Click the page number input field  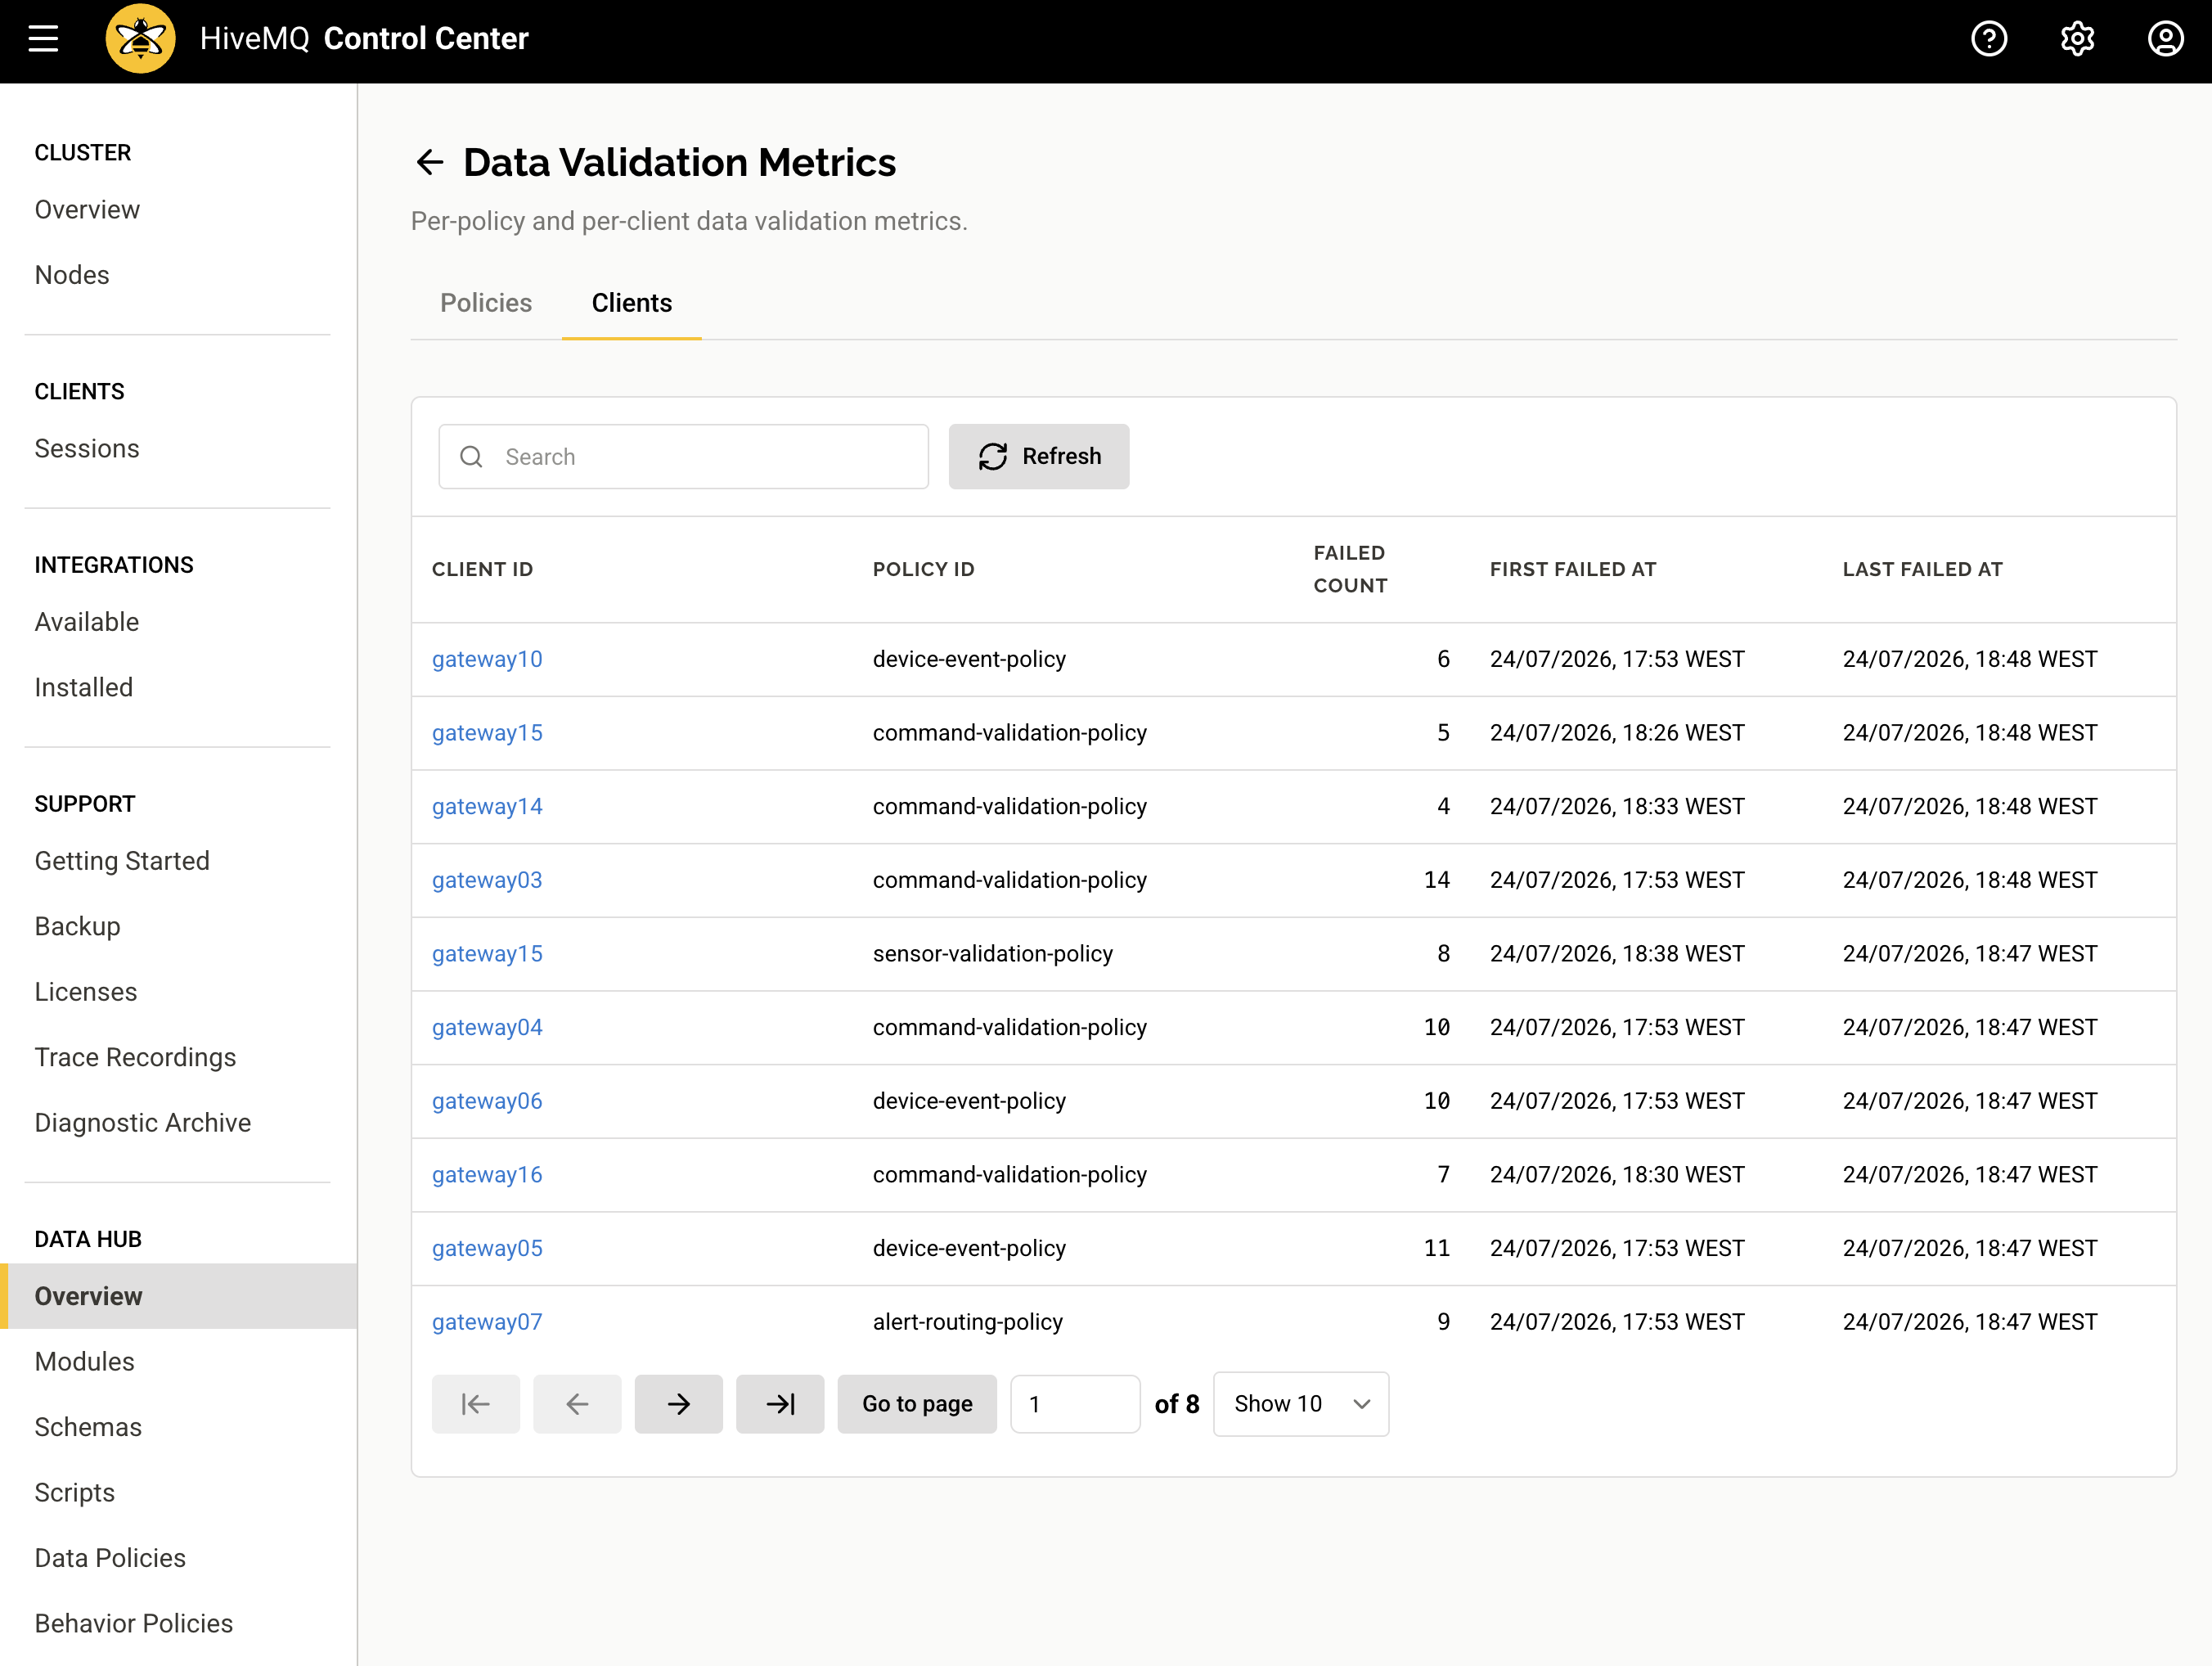[1075, 1404]
